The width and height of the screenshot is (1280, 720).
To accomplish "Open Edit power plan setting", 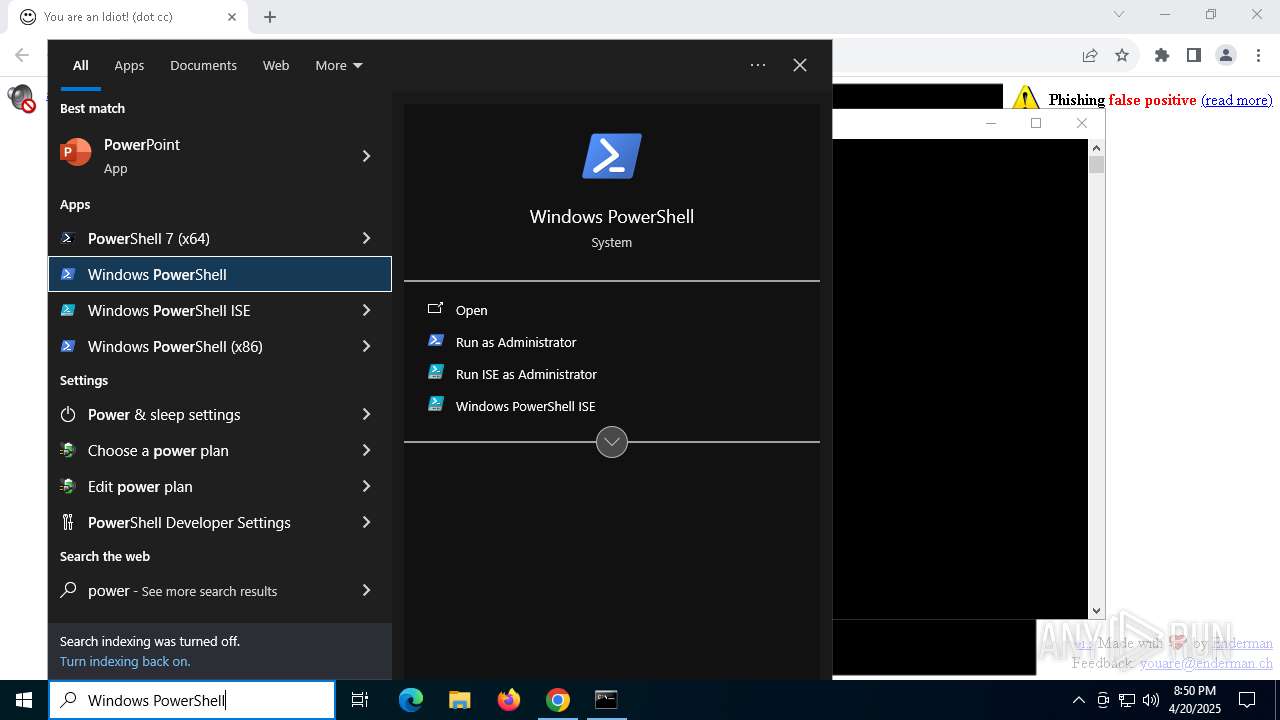I will [220, 486].
